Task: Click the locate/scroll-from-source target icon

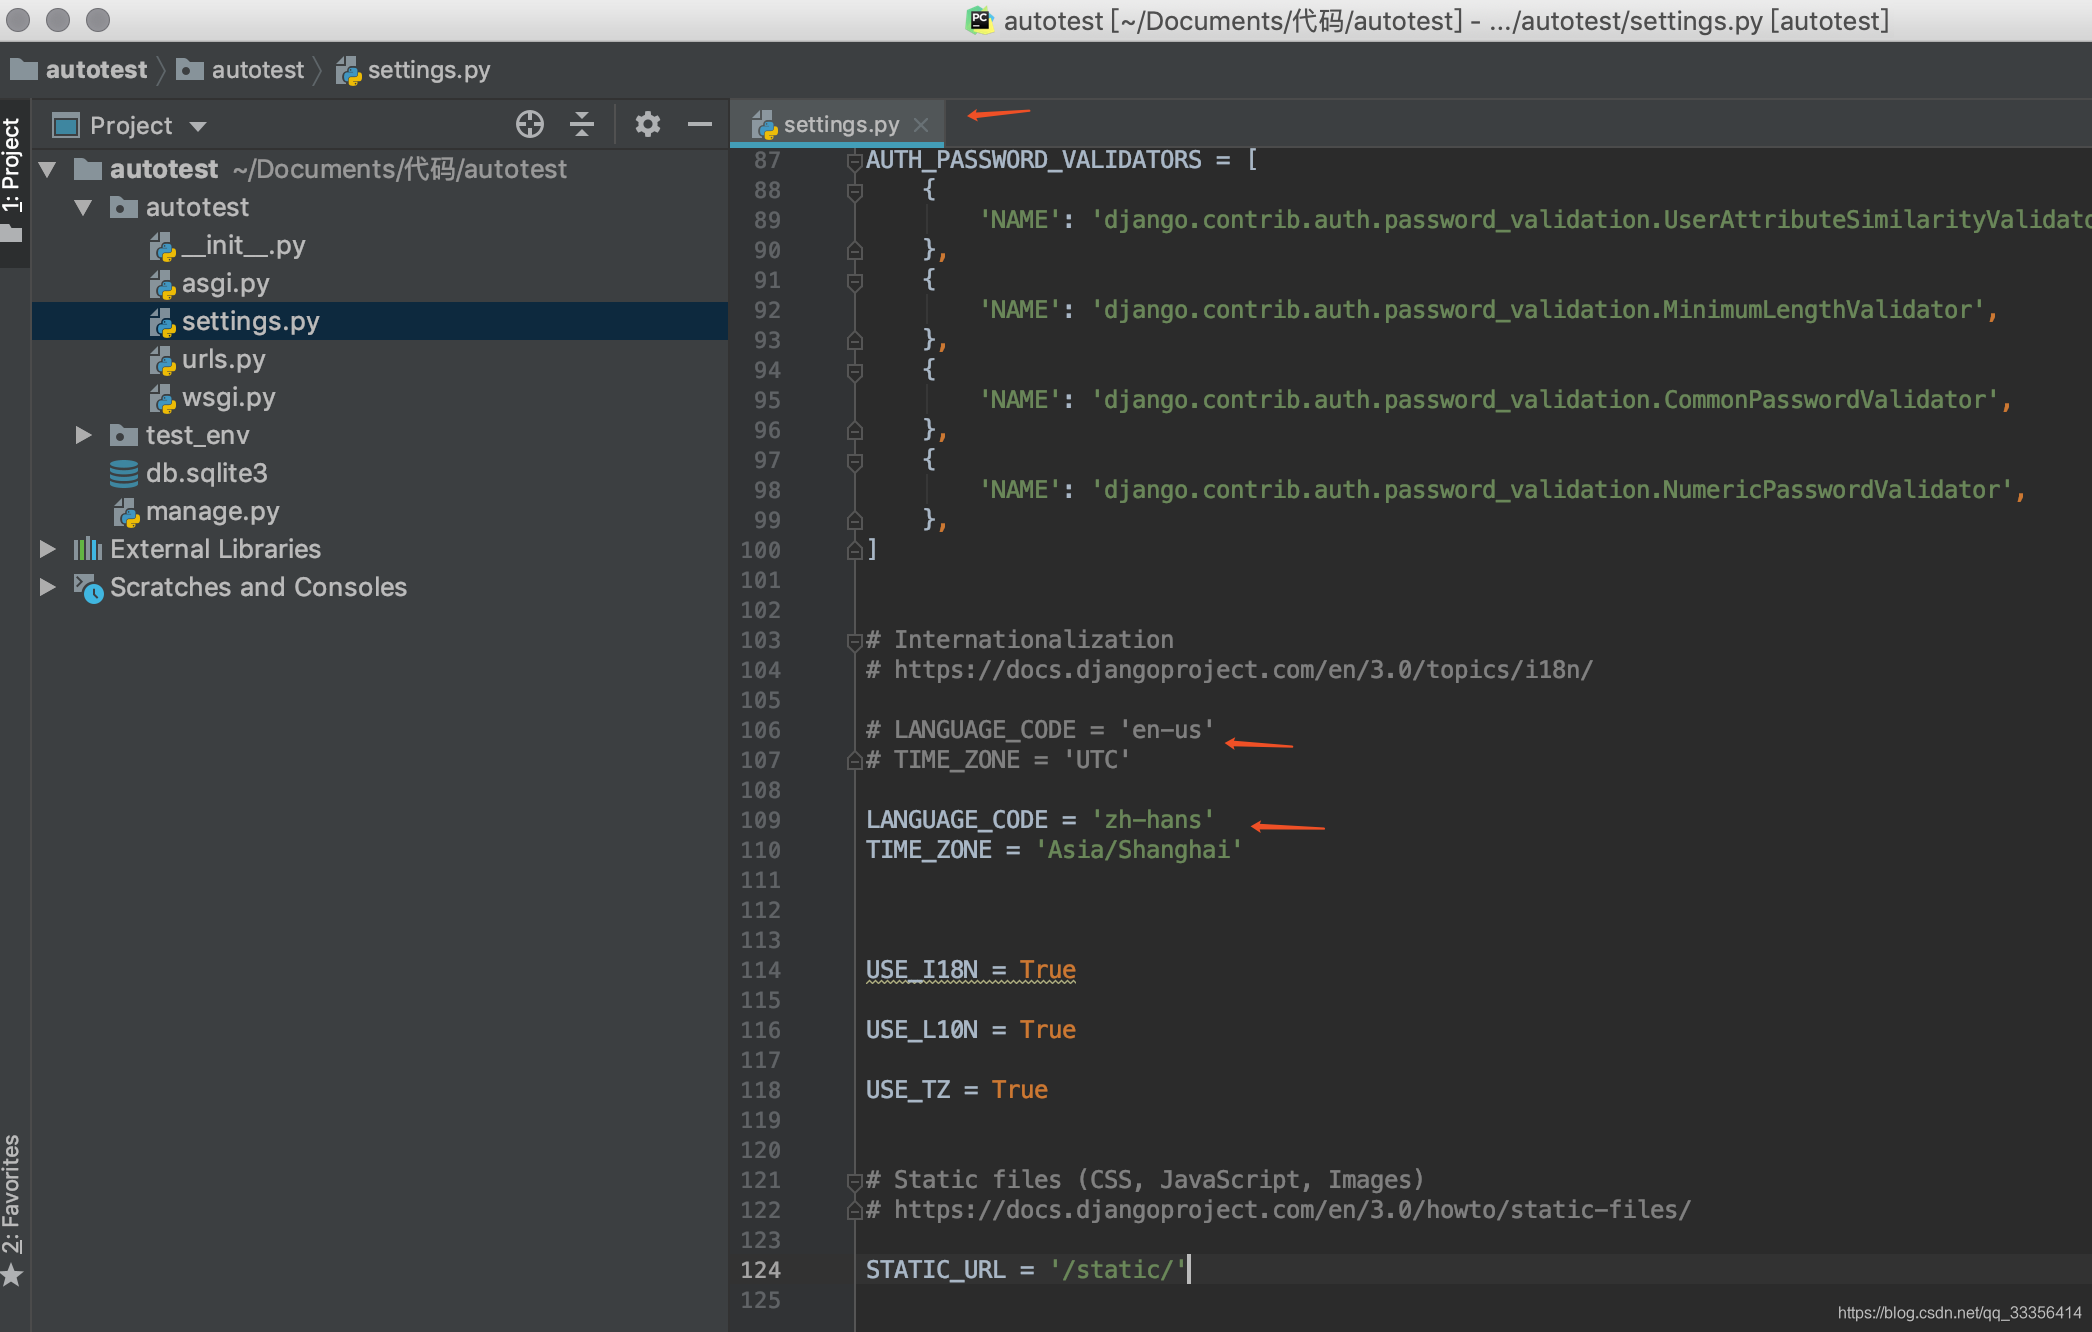Action: pyautogui.click(x=530, y=125)
